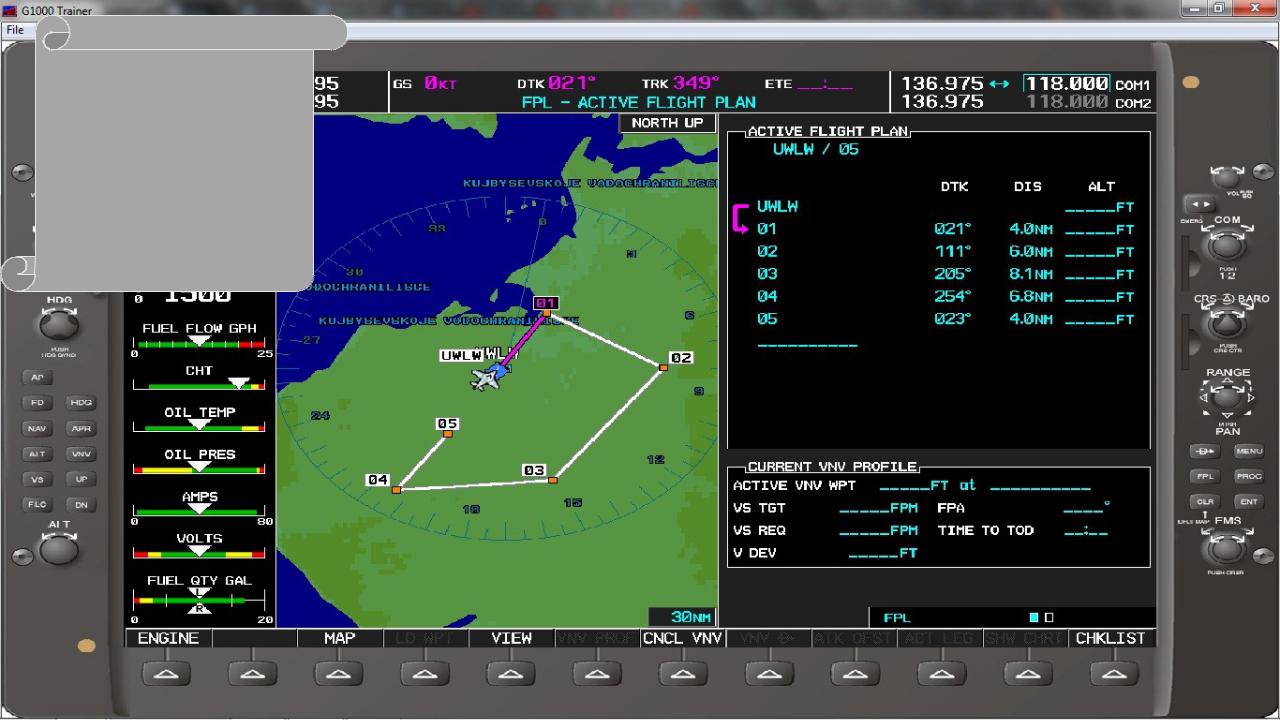The image size is (1280, 720).
Task: Select the boxed 118.000 COM1 standby frequency
Action: (1066, 84)
